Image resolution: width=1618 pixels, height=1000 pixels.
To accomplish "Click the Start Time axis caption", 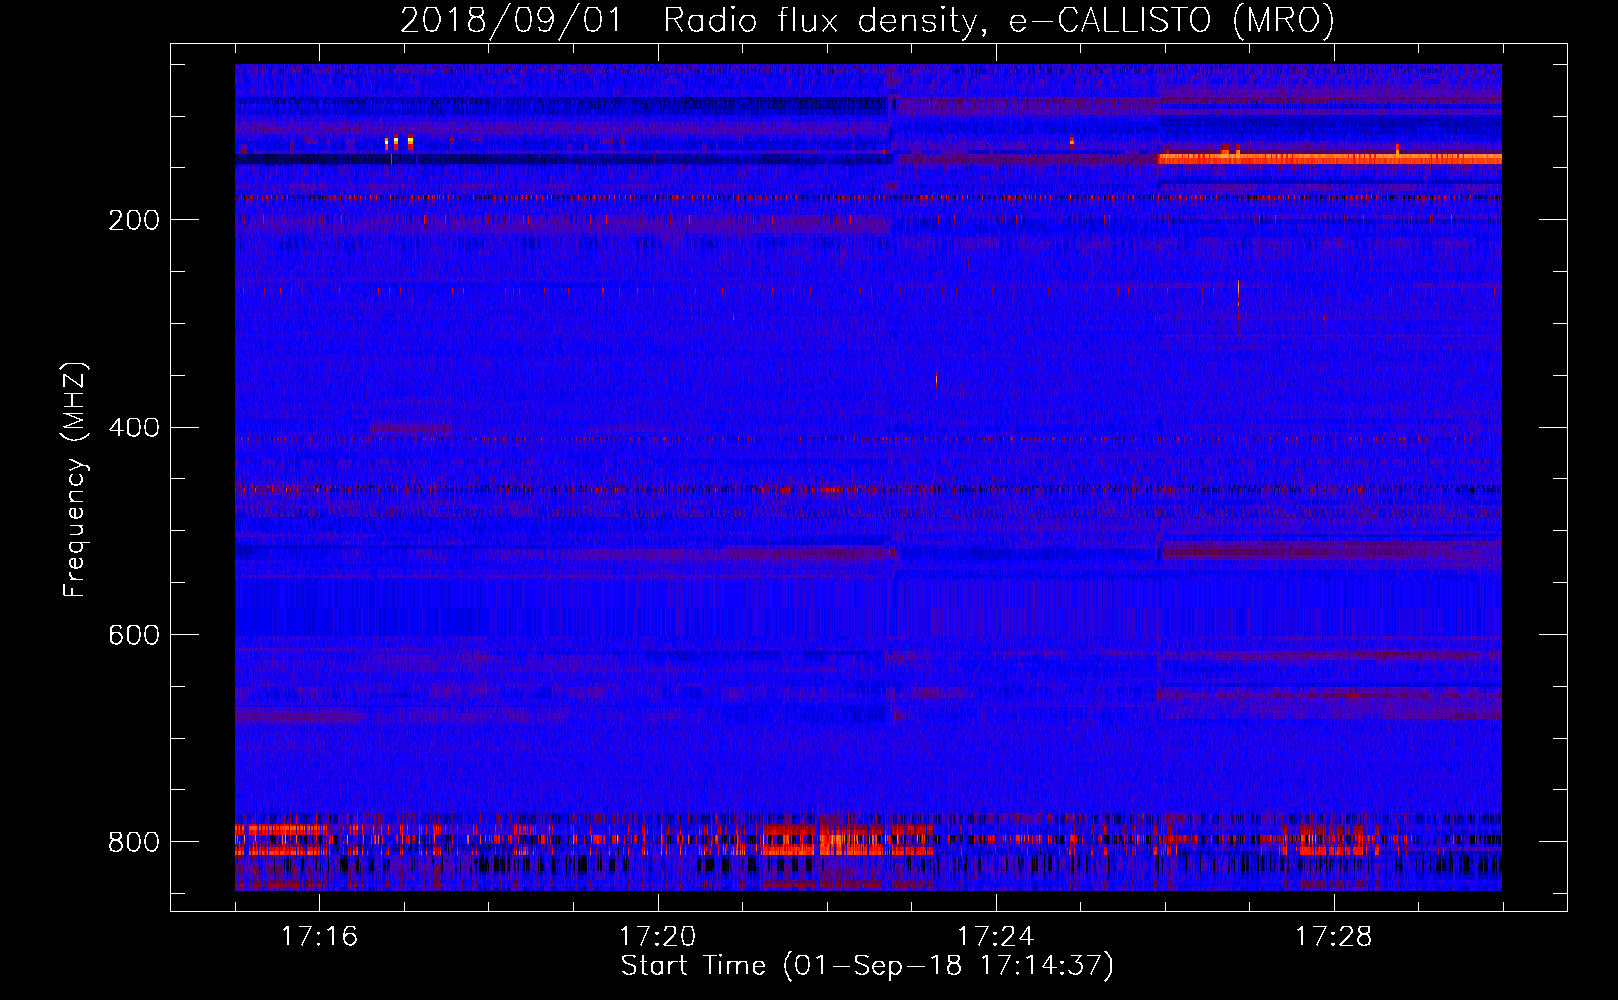I will point(867,966).
